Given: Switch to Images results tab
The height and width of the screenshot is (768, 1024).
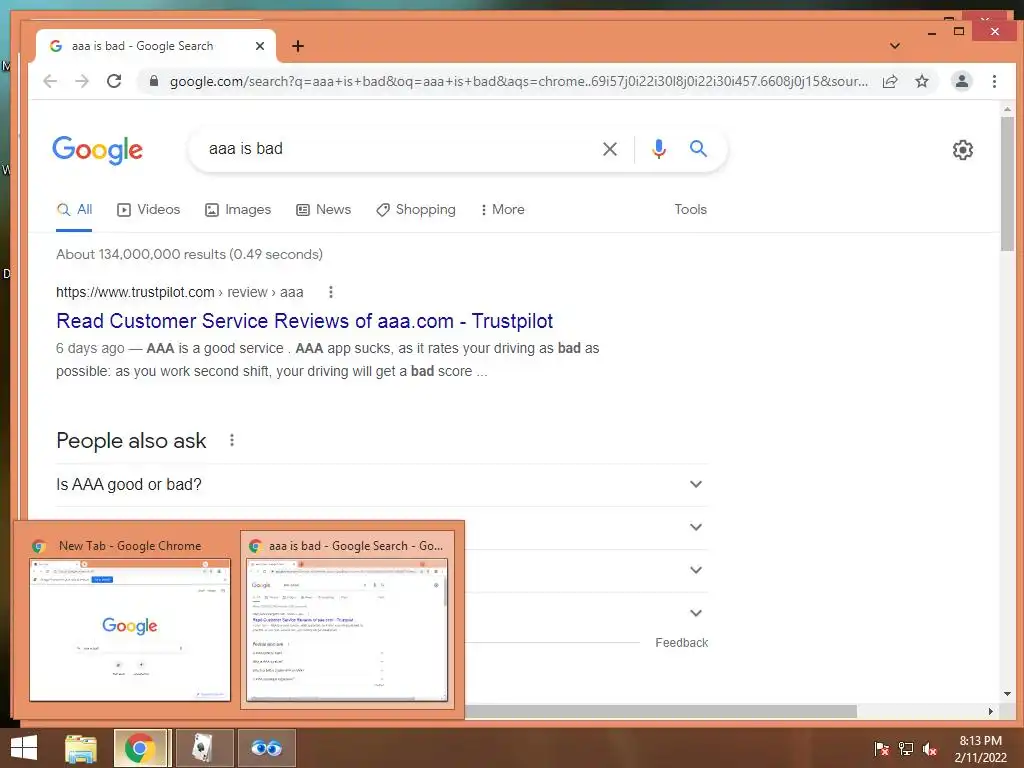Looking at the screenshot, I should [x=238, y=210].
